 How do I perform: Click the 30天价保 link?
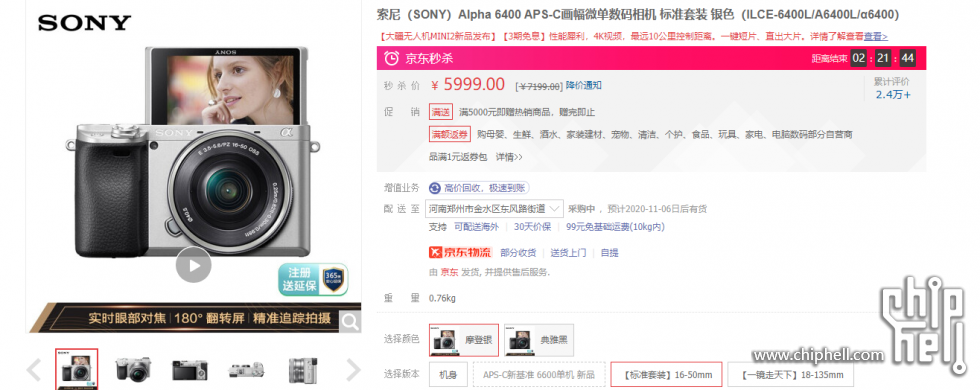coord(532,227)
